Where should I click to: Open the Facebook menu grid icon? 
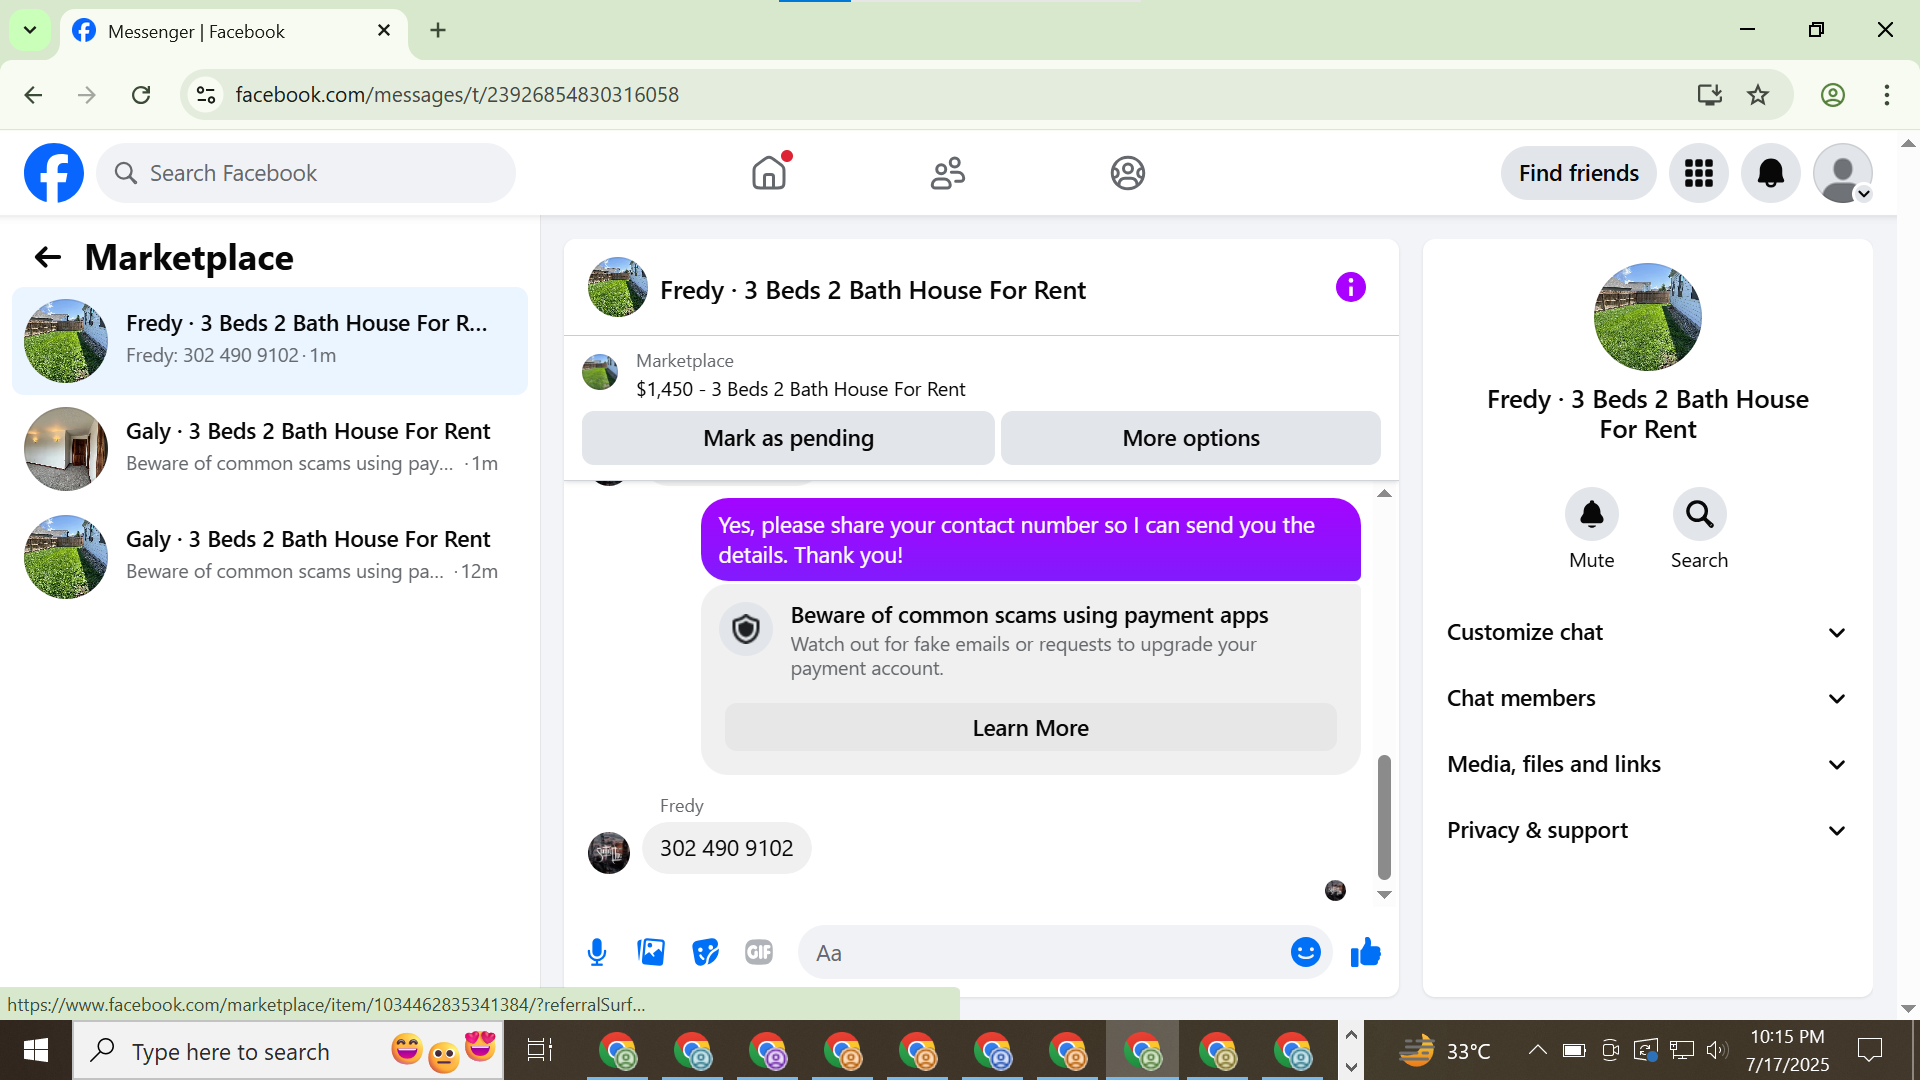click(1698, 173)
